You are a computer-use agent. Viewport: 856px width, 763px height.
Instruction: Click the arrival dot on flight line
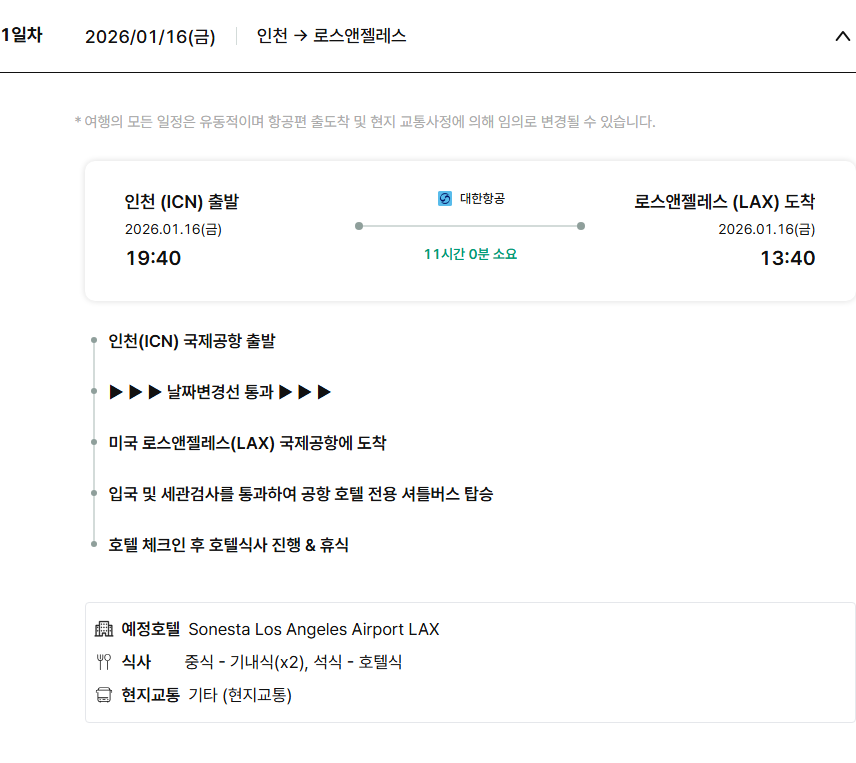click(x=581, y=226)
